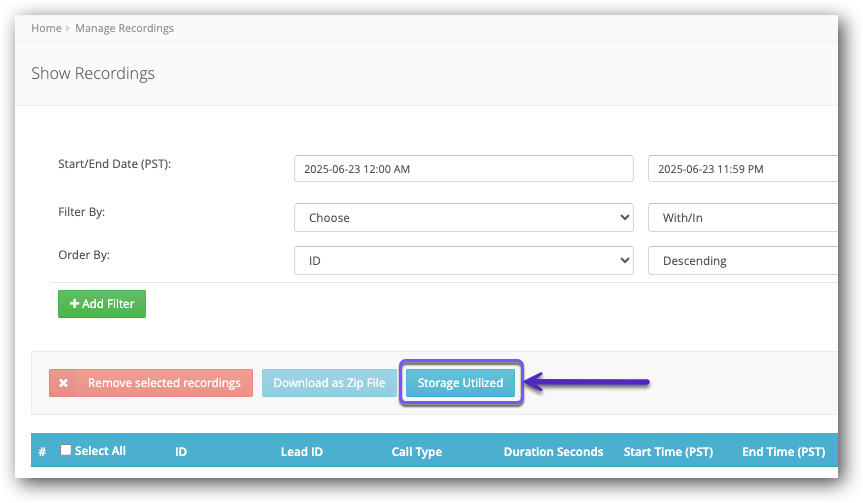
Task: Open the Descending sort order dropdown
Action: pos(743,260)
